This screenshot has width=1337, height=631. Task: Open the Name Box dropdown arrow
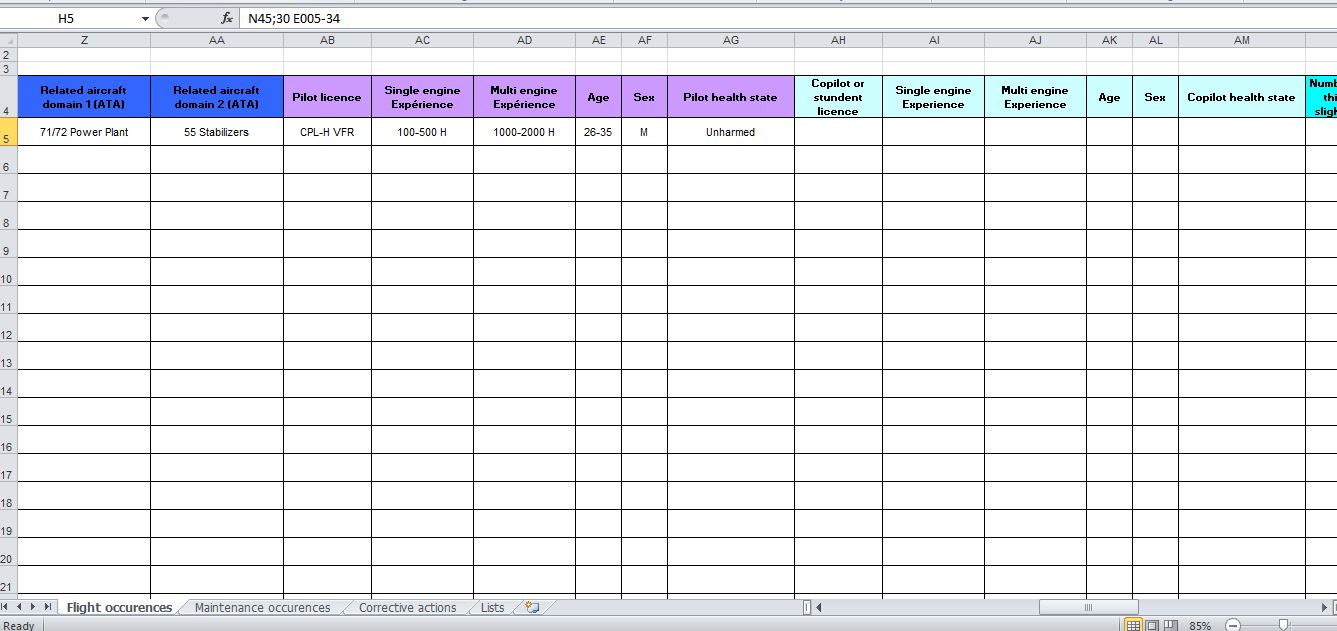[145, 18]
